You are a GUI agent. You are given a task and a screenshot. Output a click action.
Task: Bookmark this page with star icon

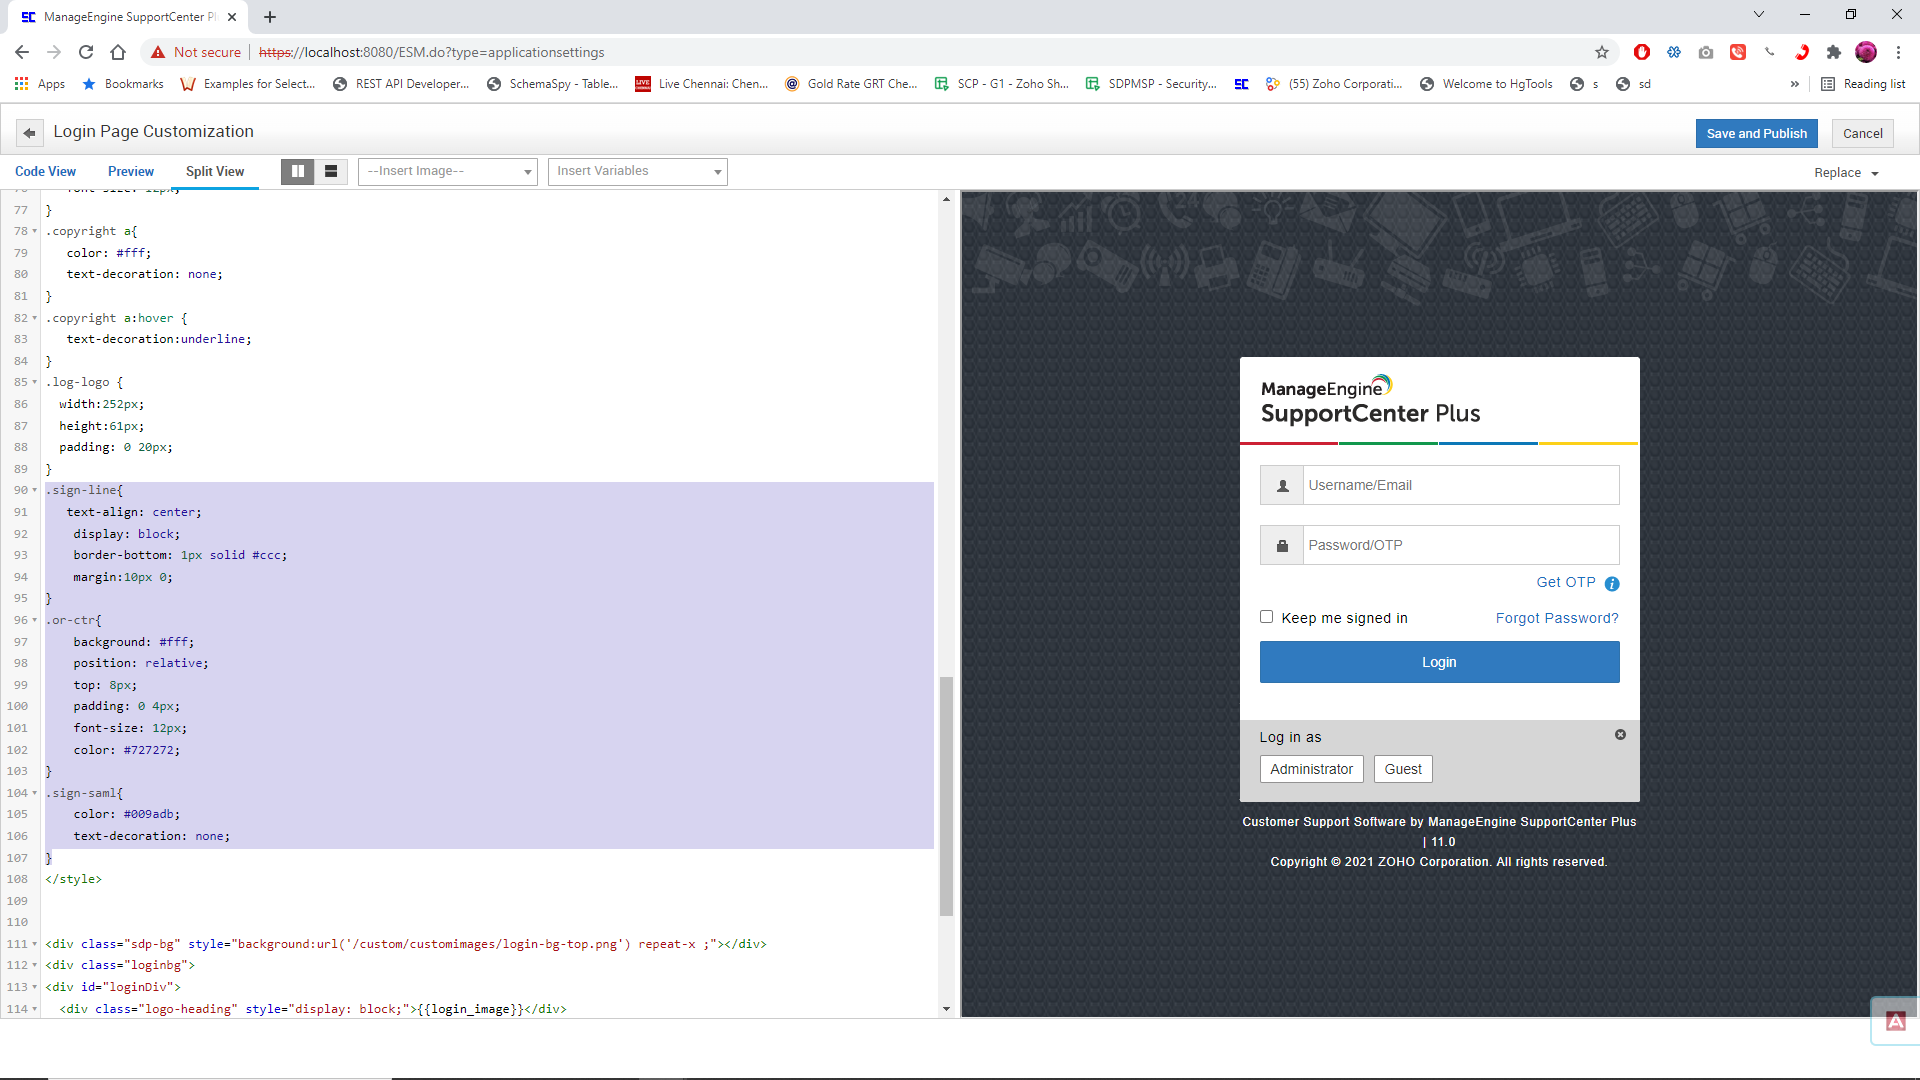click(x=1602, y=52)
